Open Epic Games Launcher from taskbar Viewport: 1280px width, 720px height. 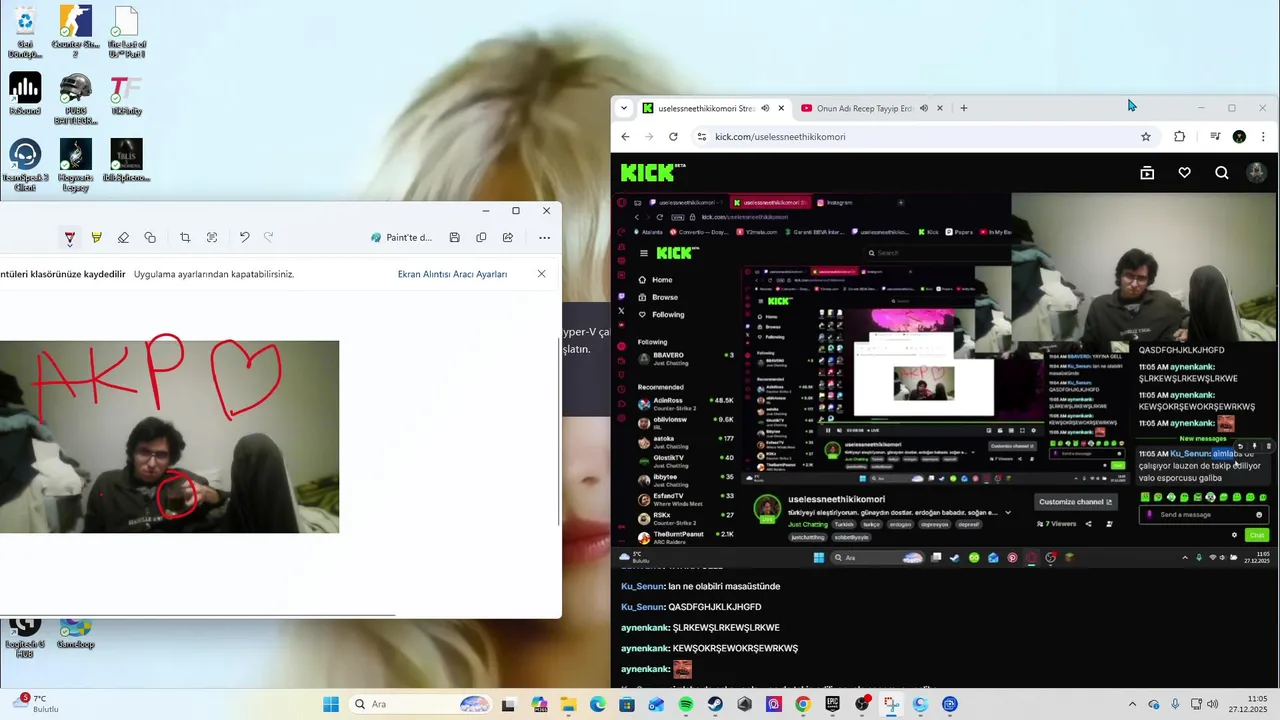(833, 704)
